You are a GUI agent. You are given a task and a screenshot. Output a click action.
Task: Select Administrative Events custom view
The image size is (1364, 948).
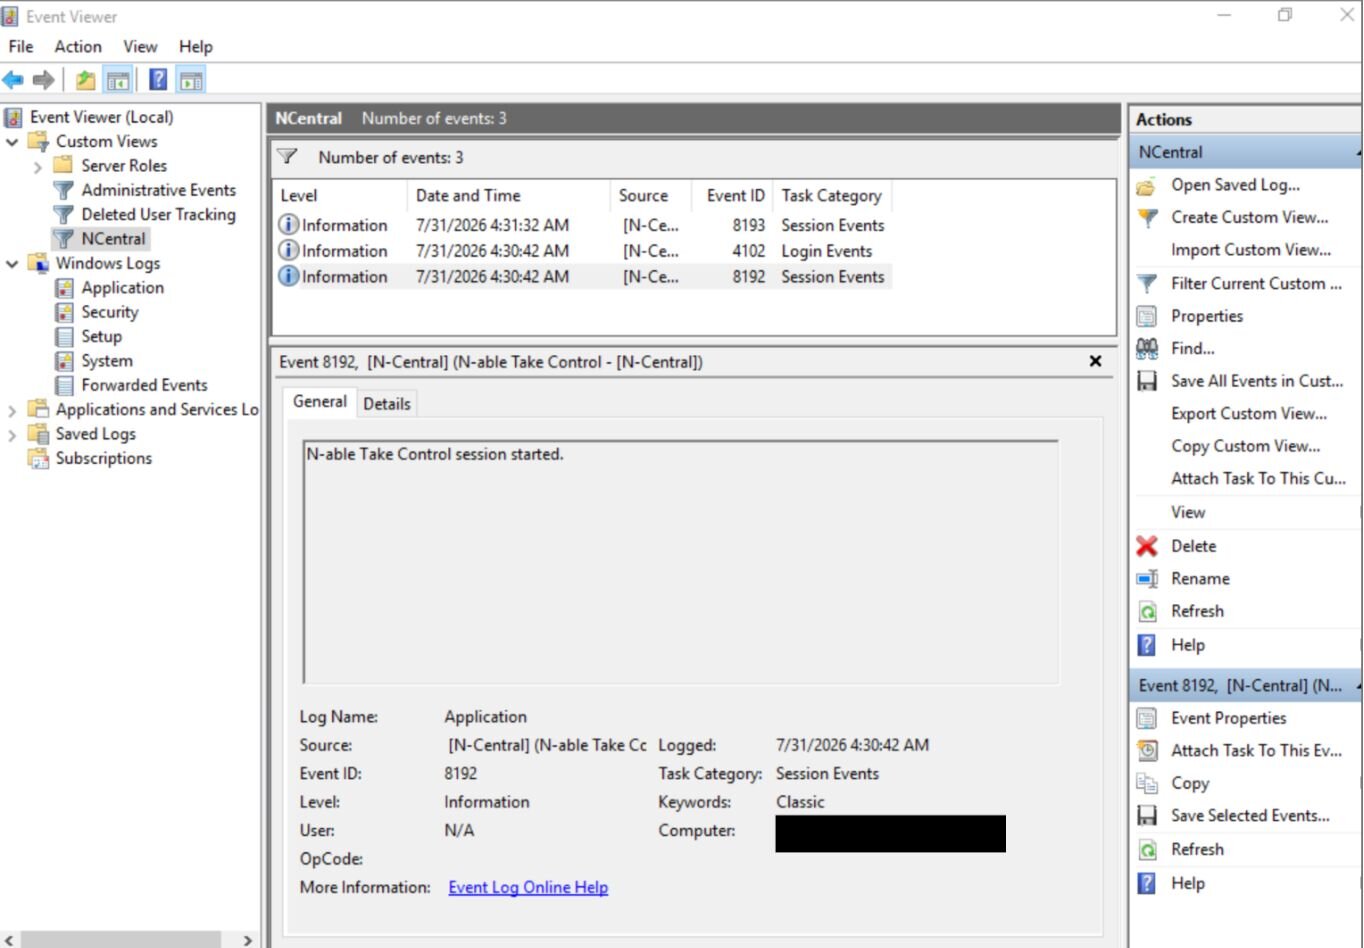159,191
